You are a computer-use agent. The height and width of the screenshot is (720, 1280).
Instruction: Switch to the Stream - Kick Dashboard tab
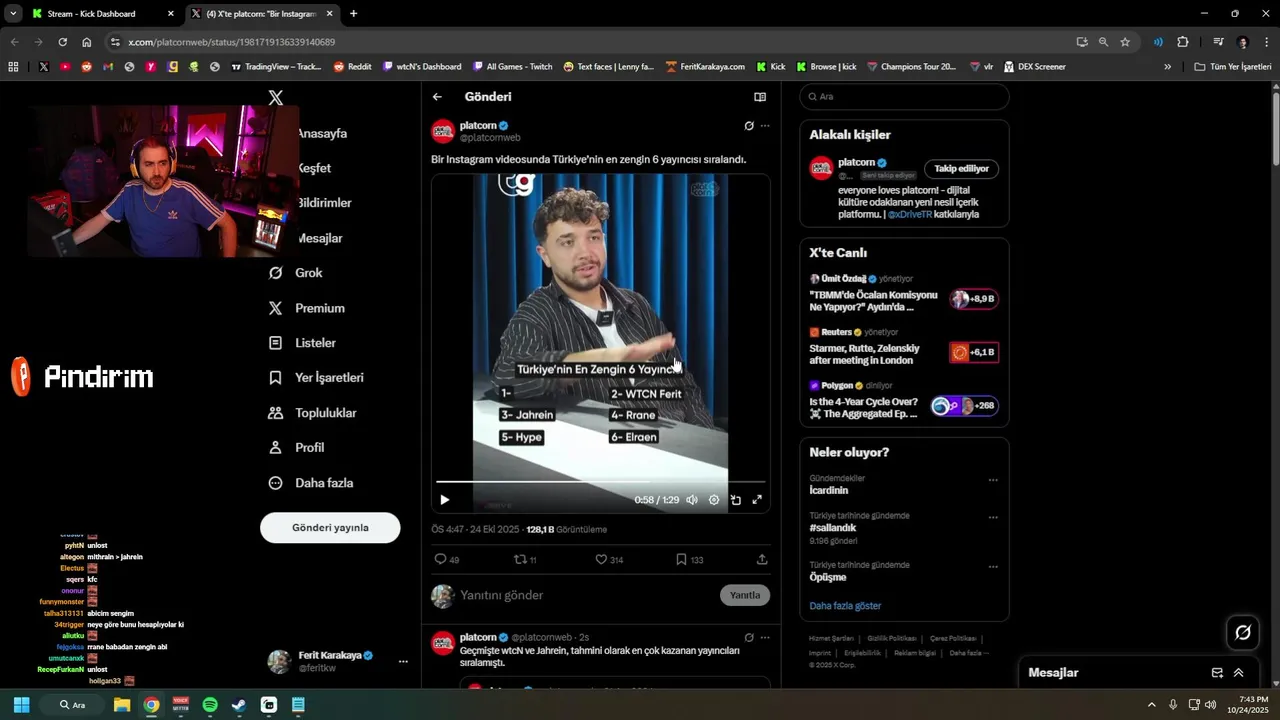pos(103,14)
